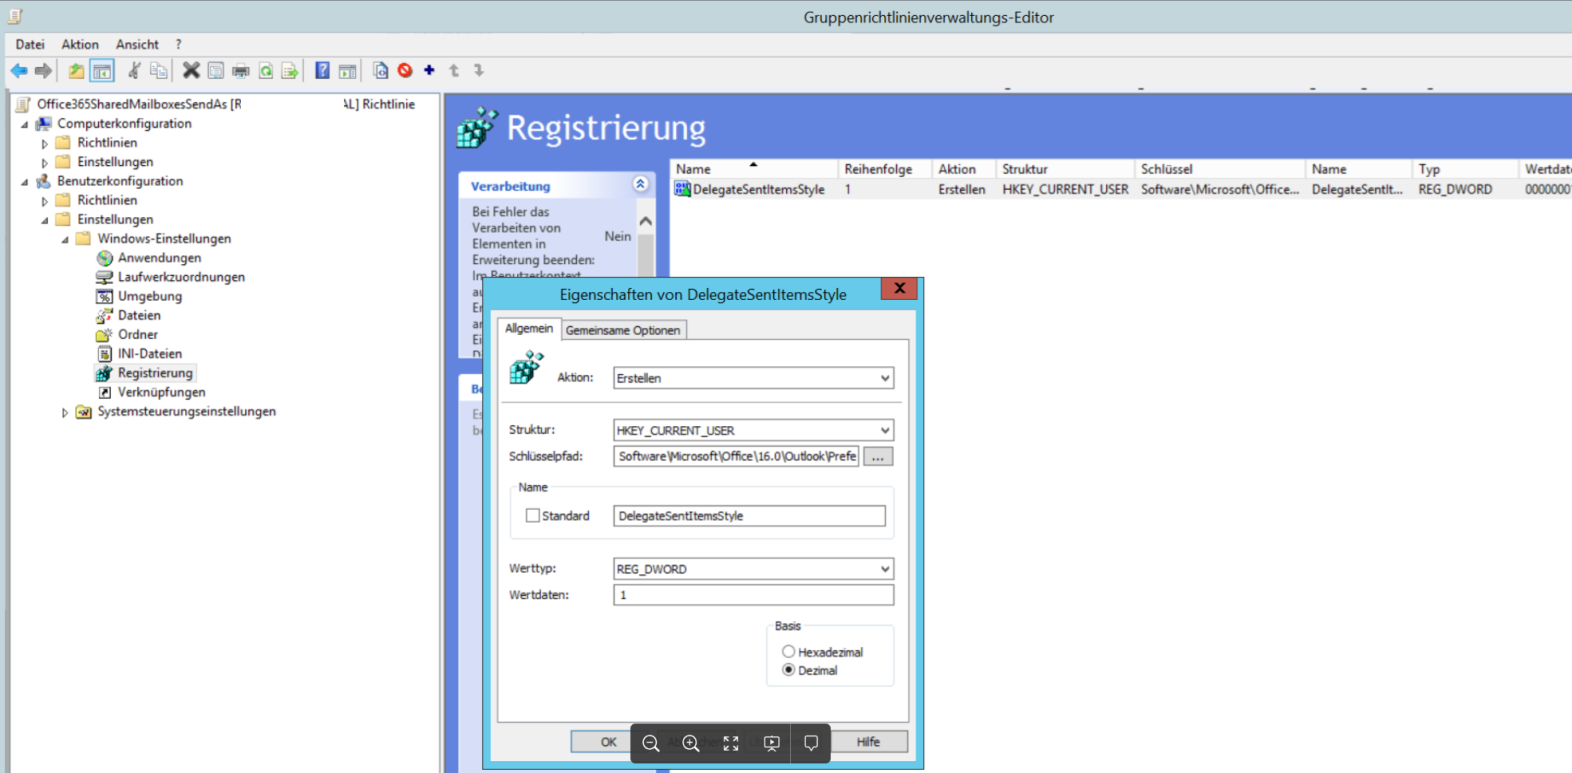Click the printer icon in toolbar
This screenshot has height=773, width=1572.
click(x=241, y=71)
